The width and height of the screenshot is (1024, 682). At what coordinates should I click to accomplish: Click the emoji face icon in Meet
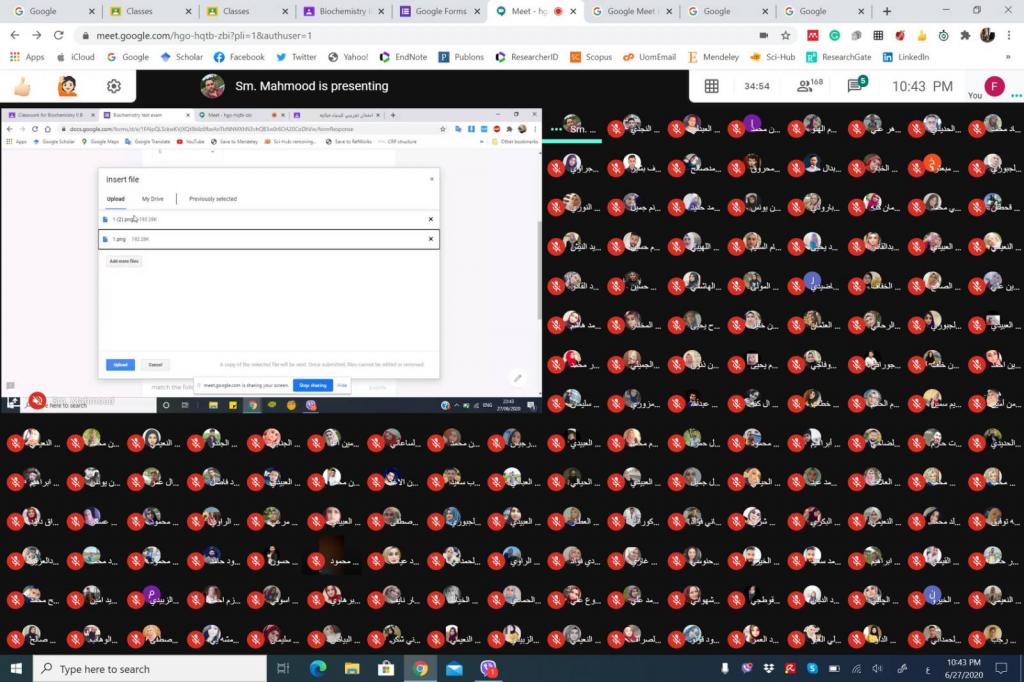coord(68,86)
